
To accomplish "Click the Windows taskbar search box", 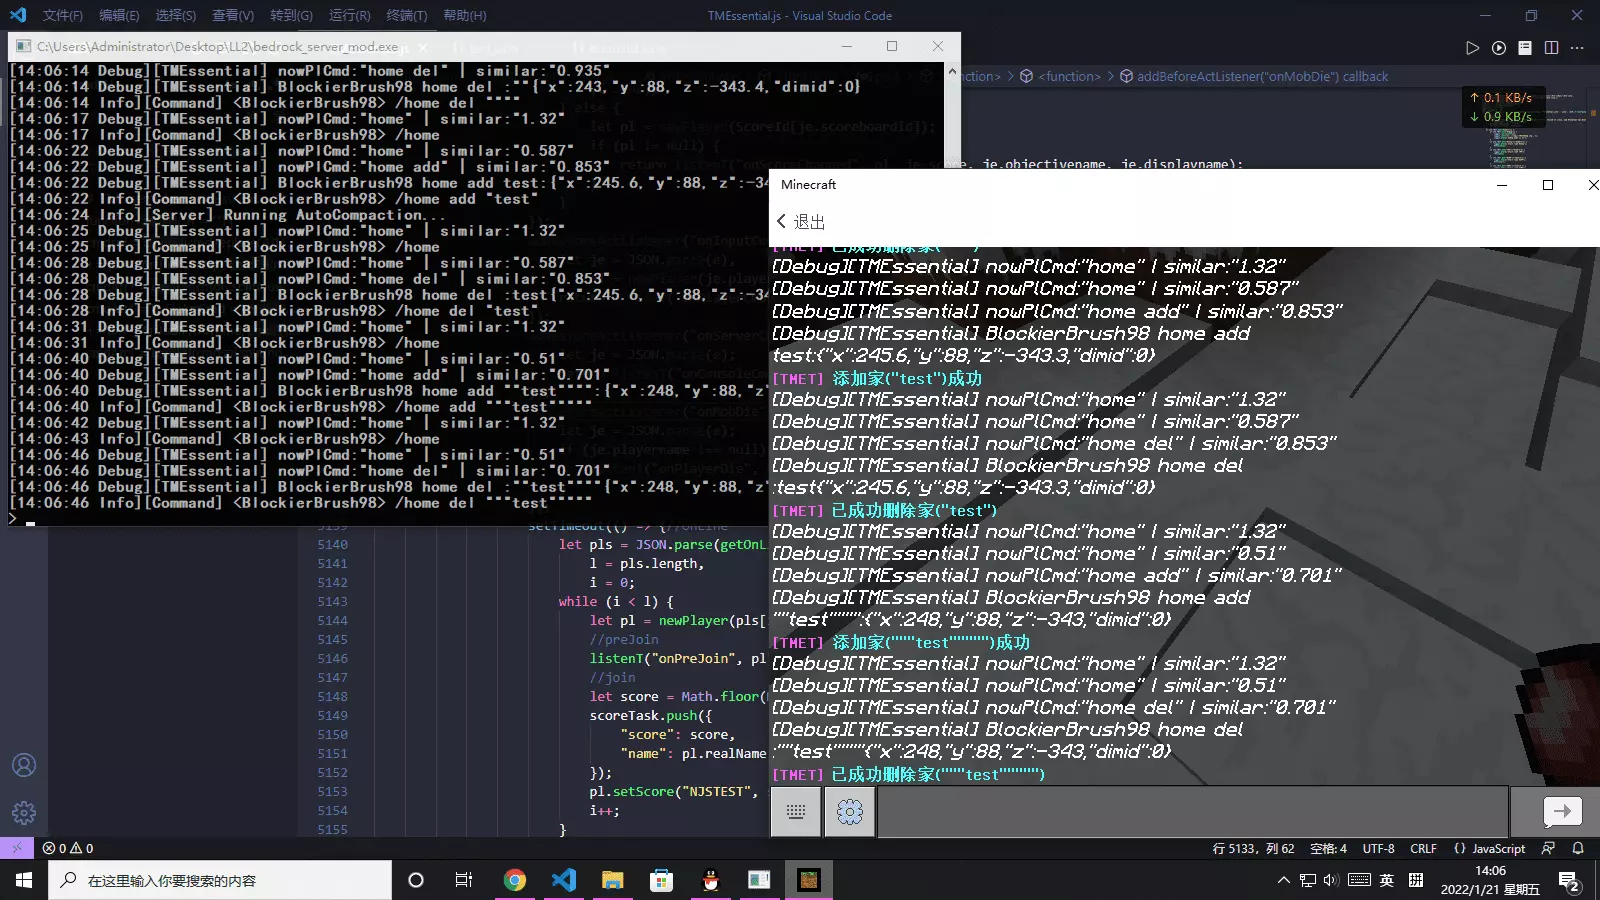I will [220, 880].
